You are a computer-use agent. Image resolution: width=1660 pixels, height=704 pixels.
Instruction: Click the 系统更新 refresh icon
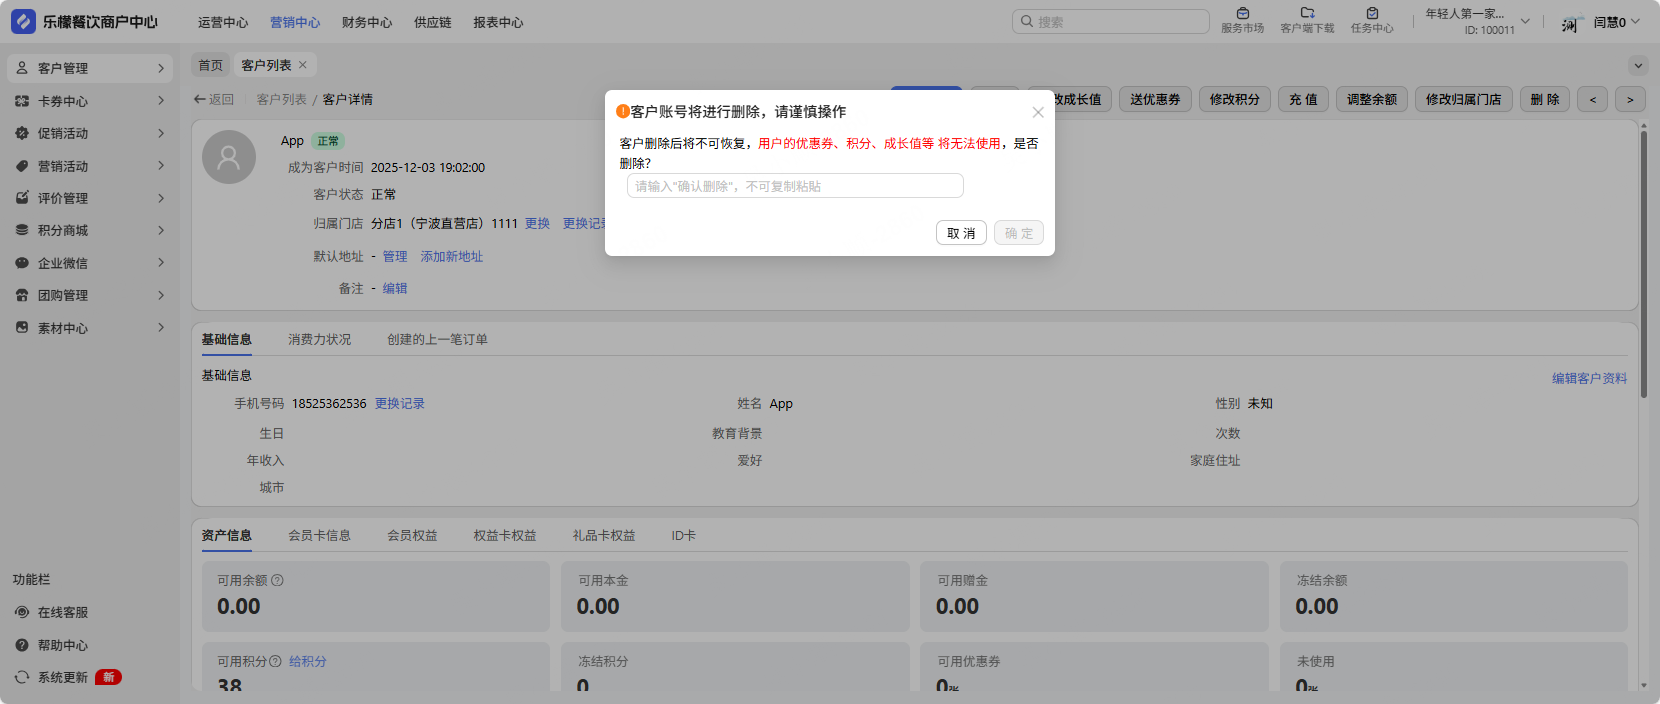coord(22,677)
